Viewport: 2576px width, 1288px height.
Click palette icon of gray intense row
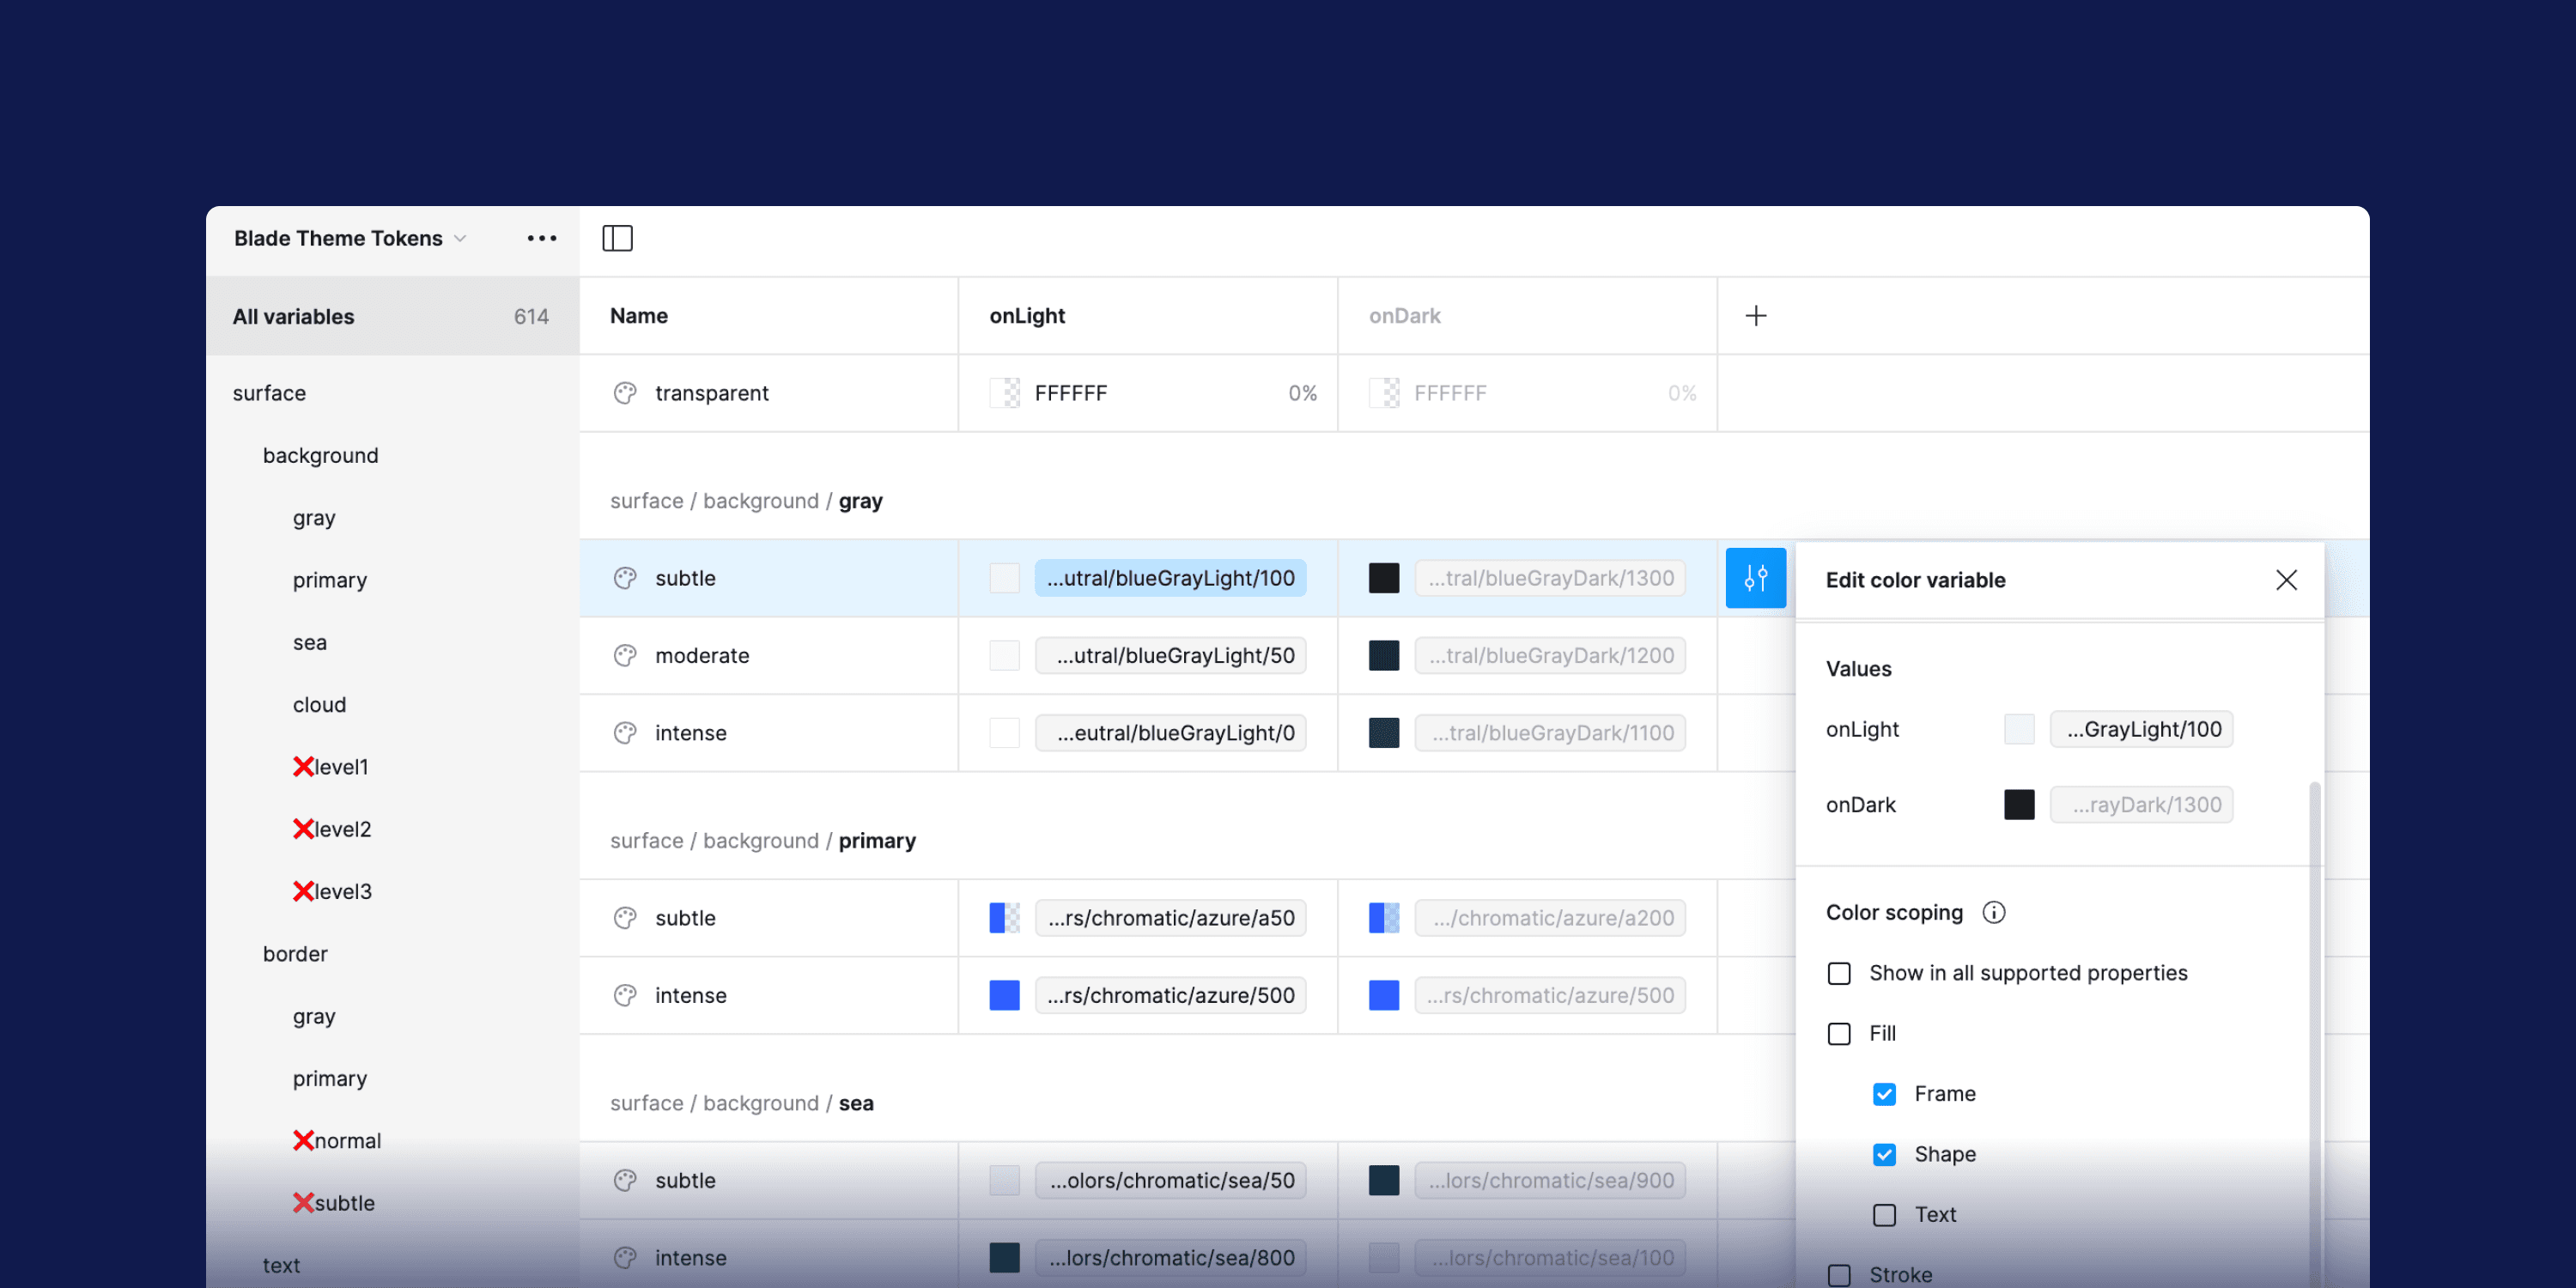pos(625,733)
